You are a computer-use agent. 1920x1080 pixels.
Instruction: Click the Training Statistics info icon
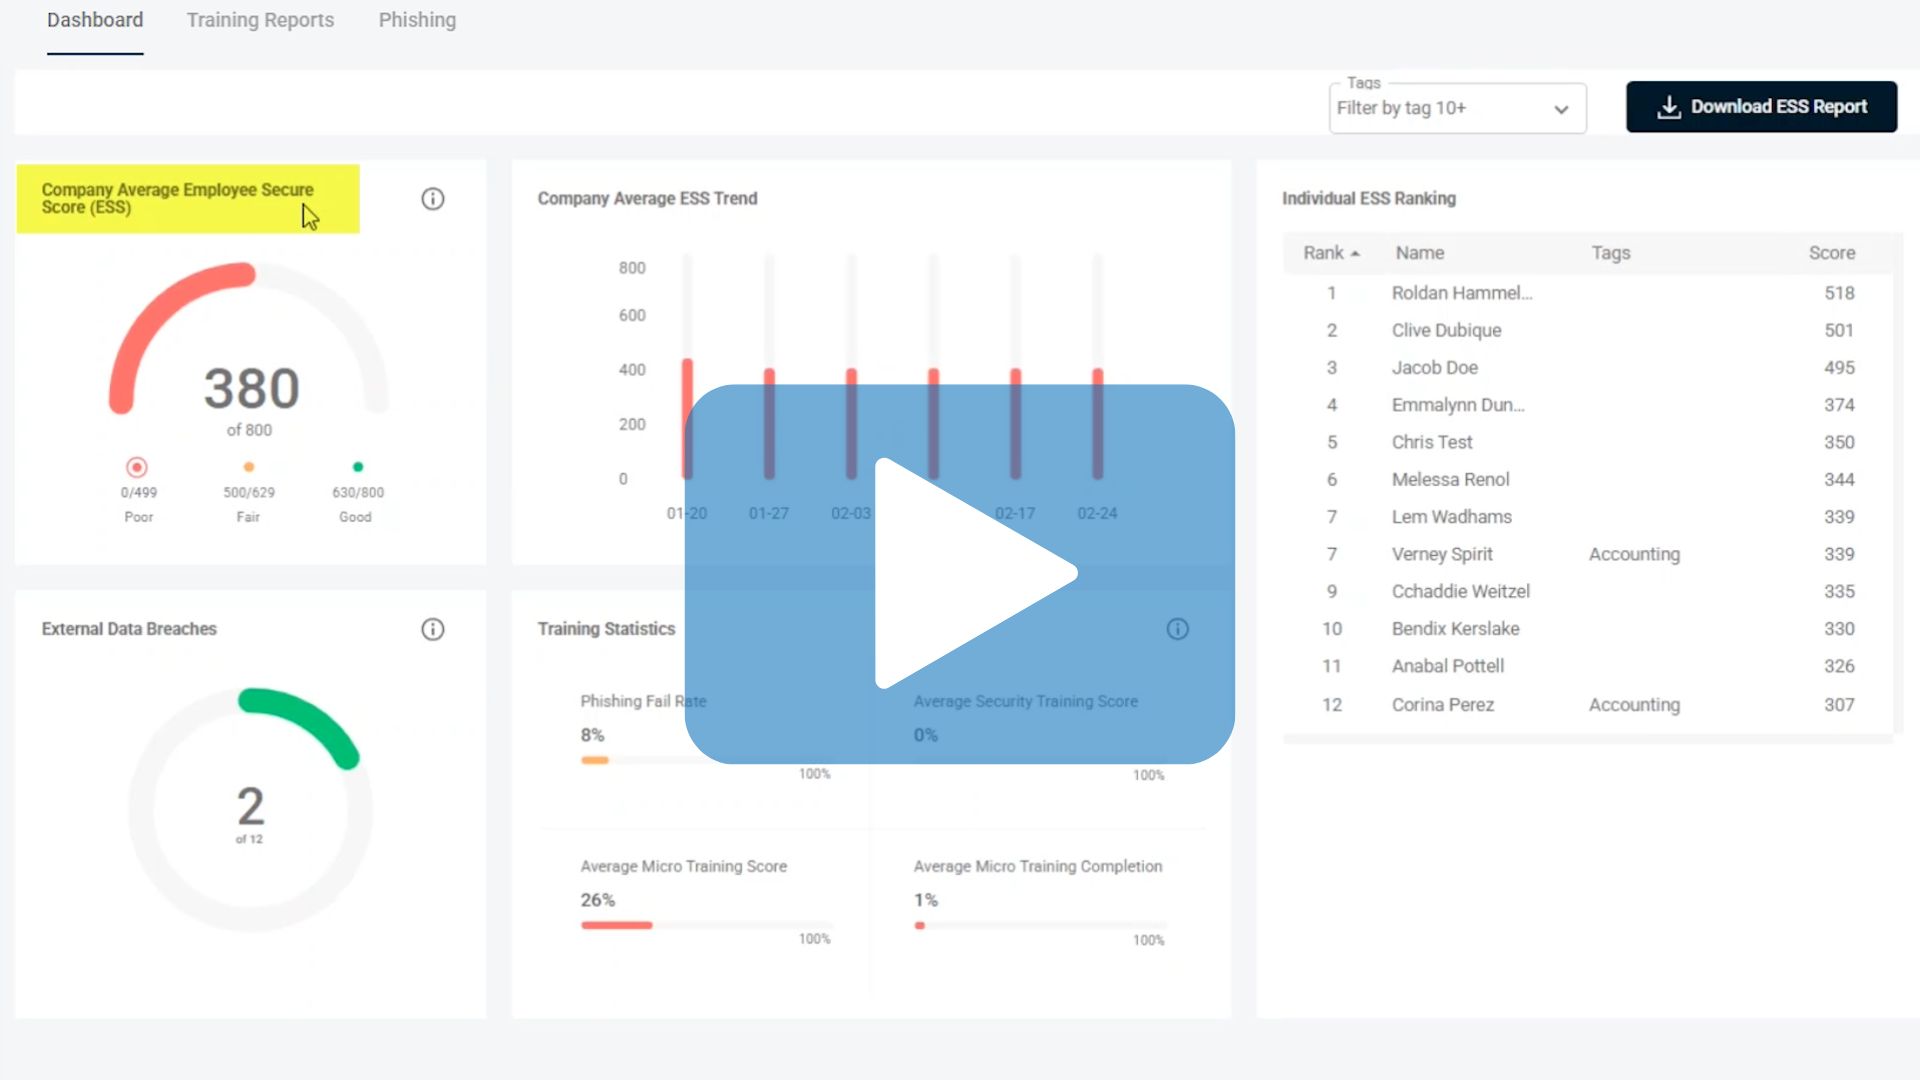click(1177, 629)
